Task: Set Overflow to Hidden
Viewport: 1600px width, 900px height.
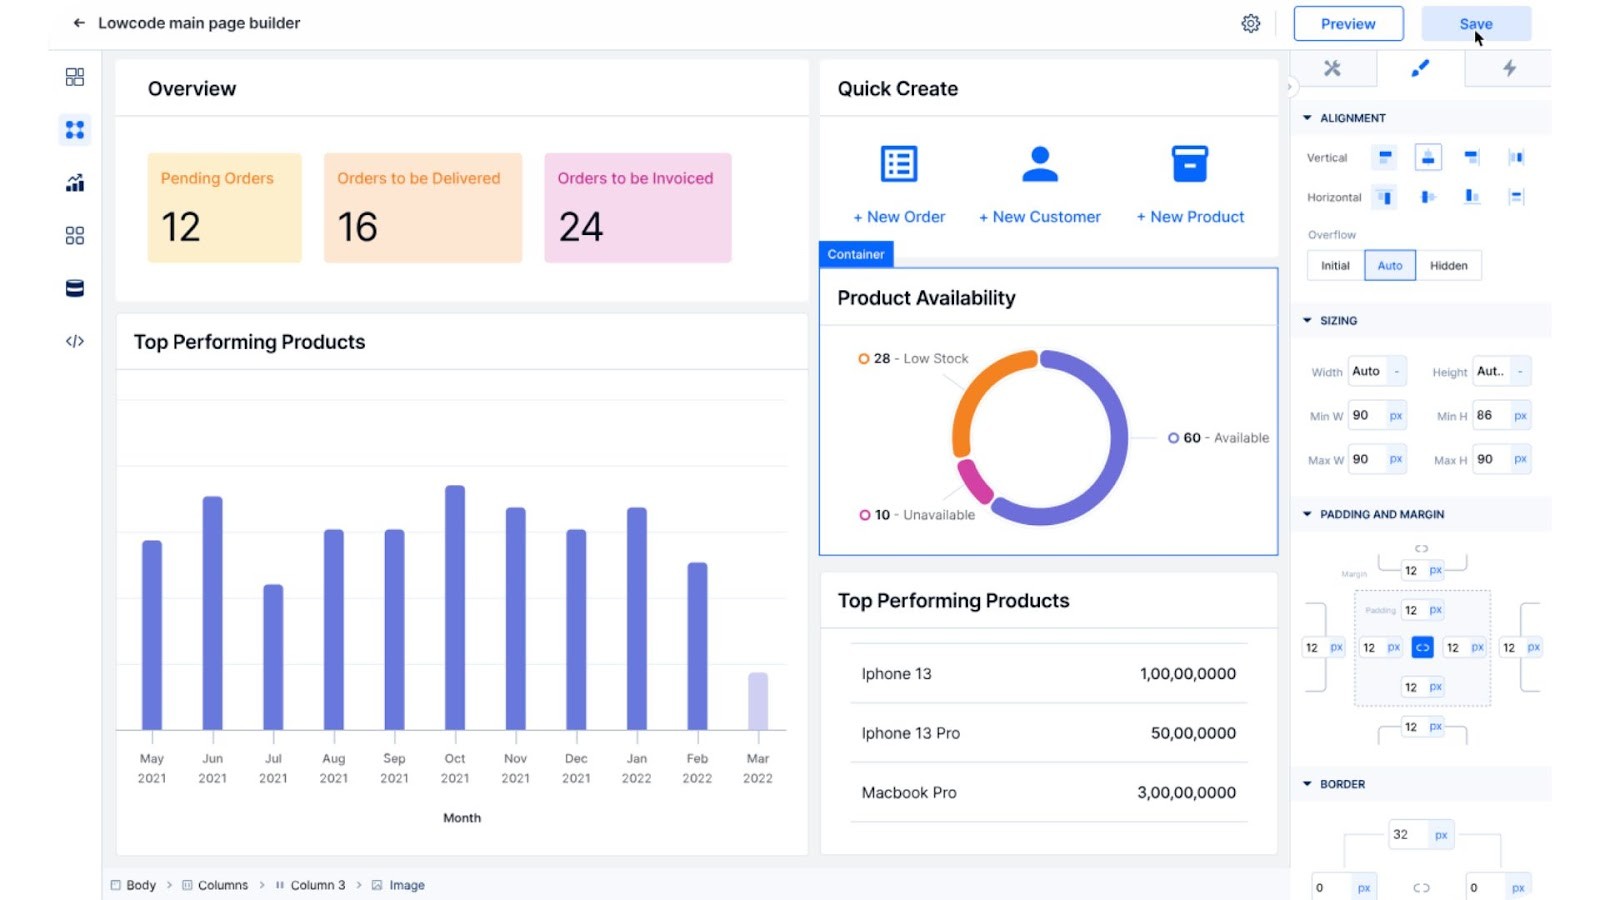Action: [1449, 265]
